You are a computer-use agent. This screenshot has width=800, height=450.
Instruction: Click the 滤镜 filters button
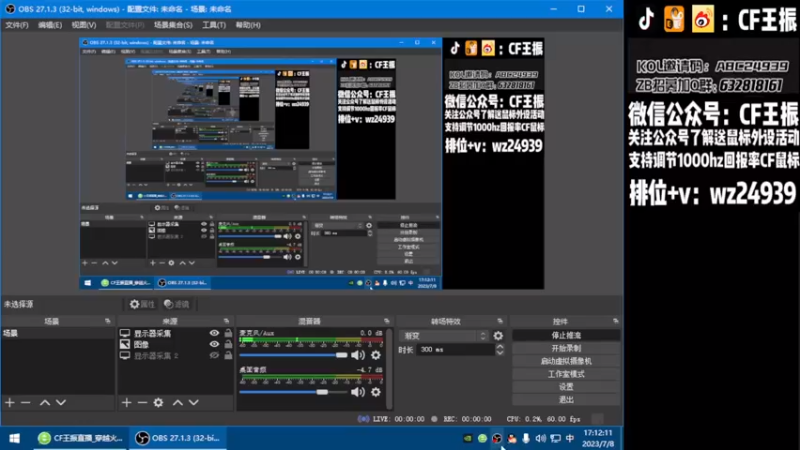click(x=177, y=304)
